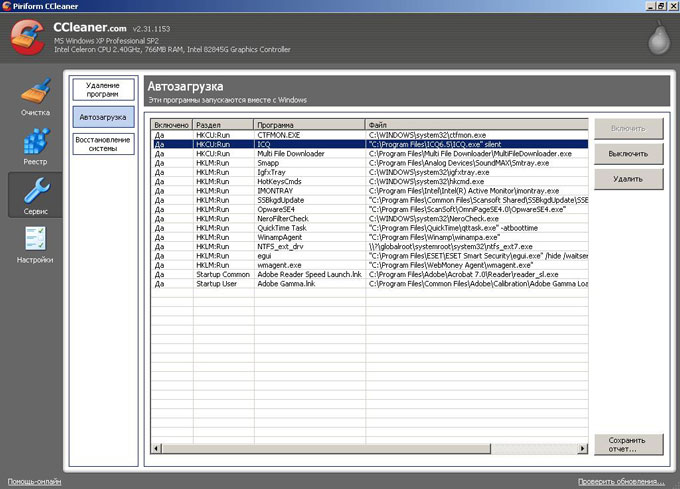Open the Очистка cleaner section

coord(36,97)
